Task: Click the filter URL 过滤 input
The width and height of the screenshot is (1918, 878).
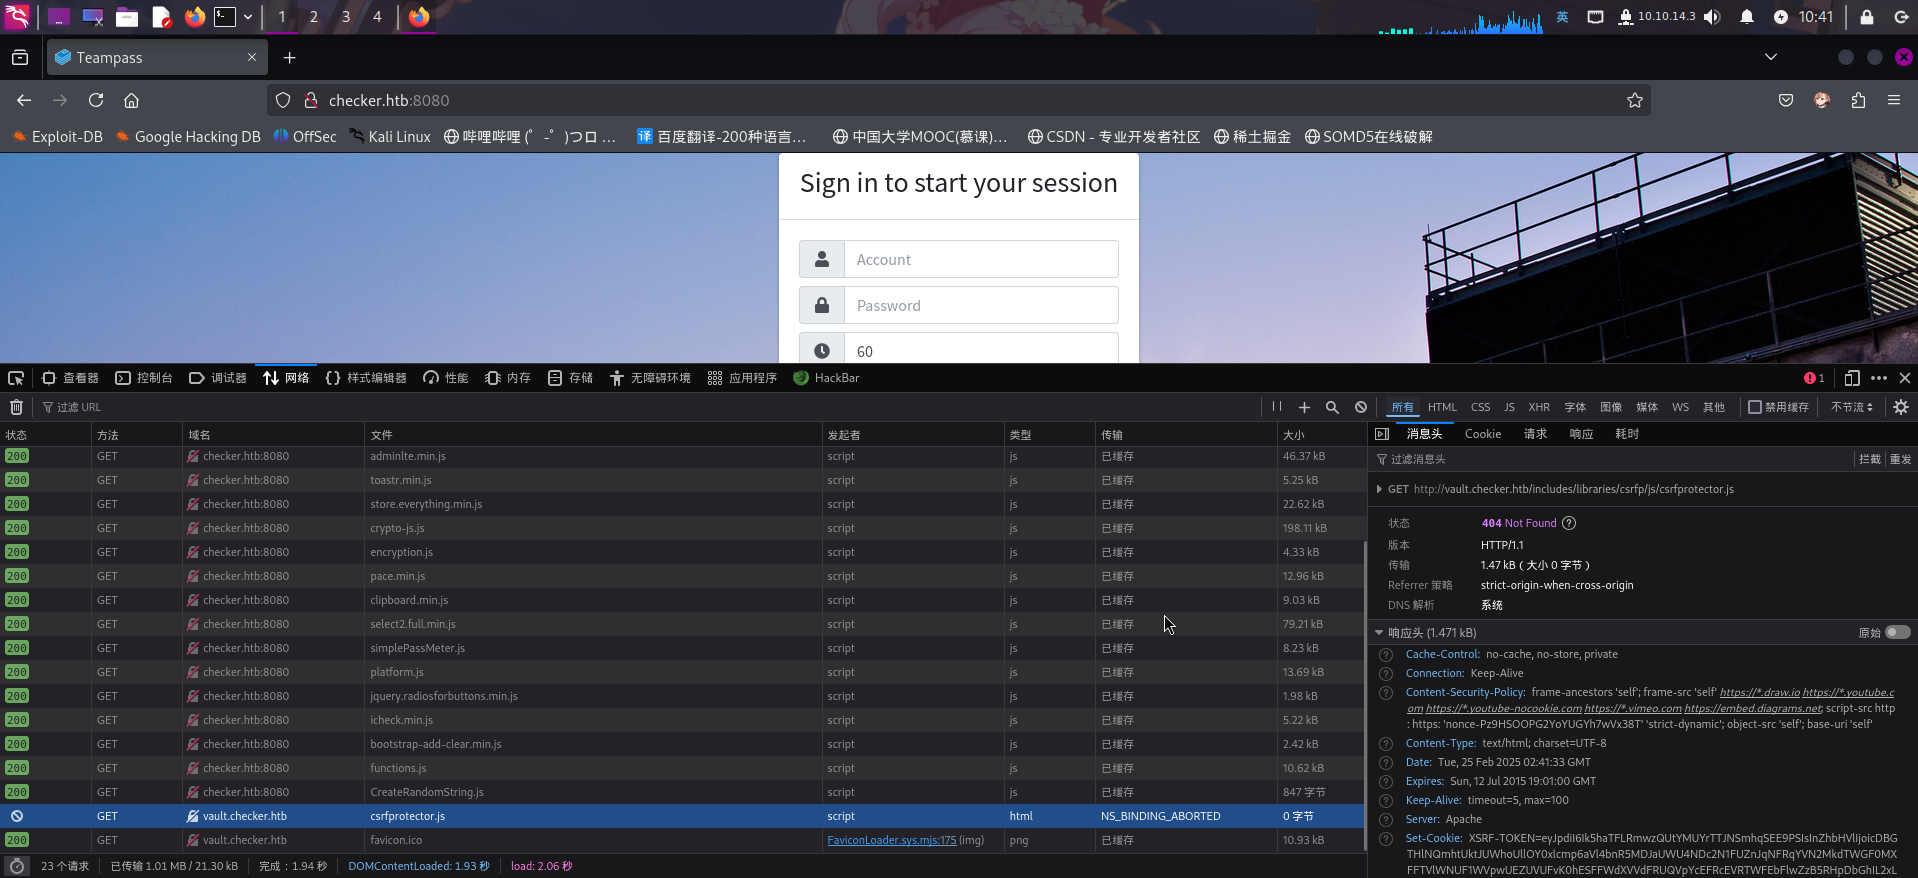Action: pyautogui.click(x=650, y=407)
